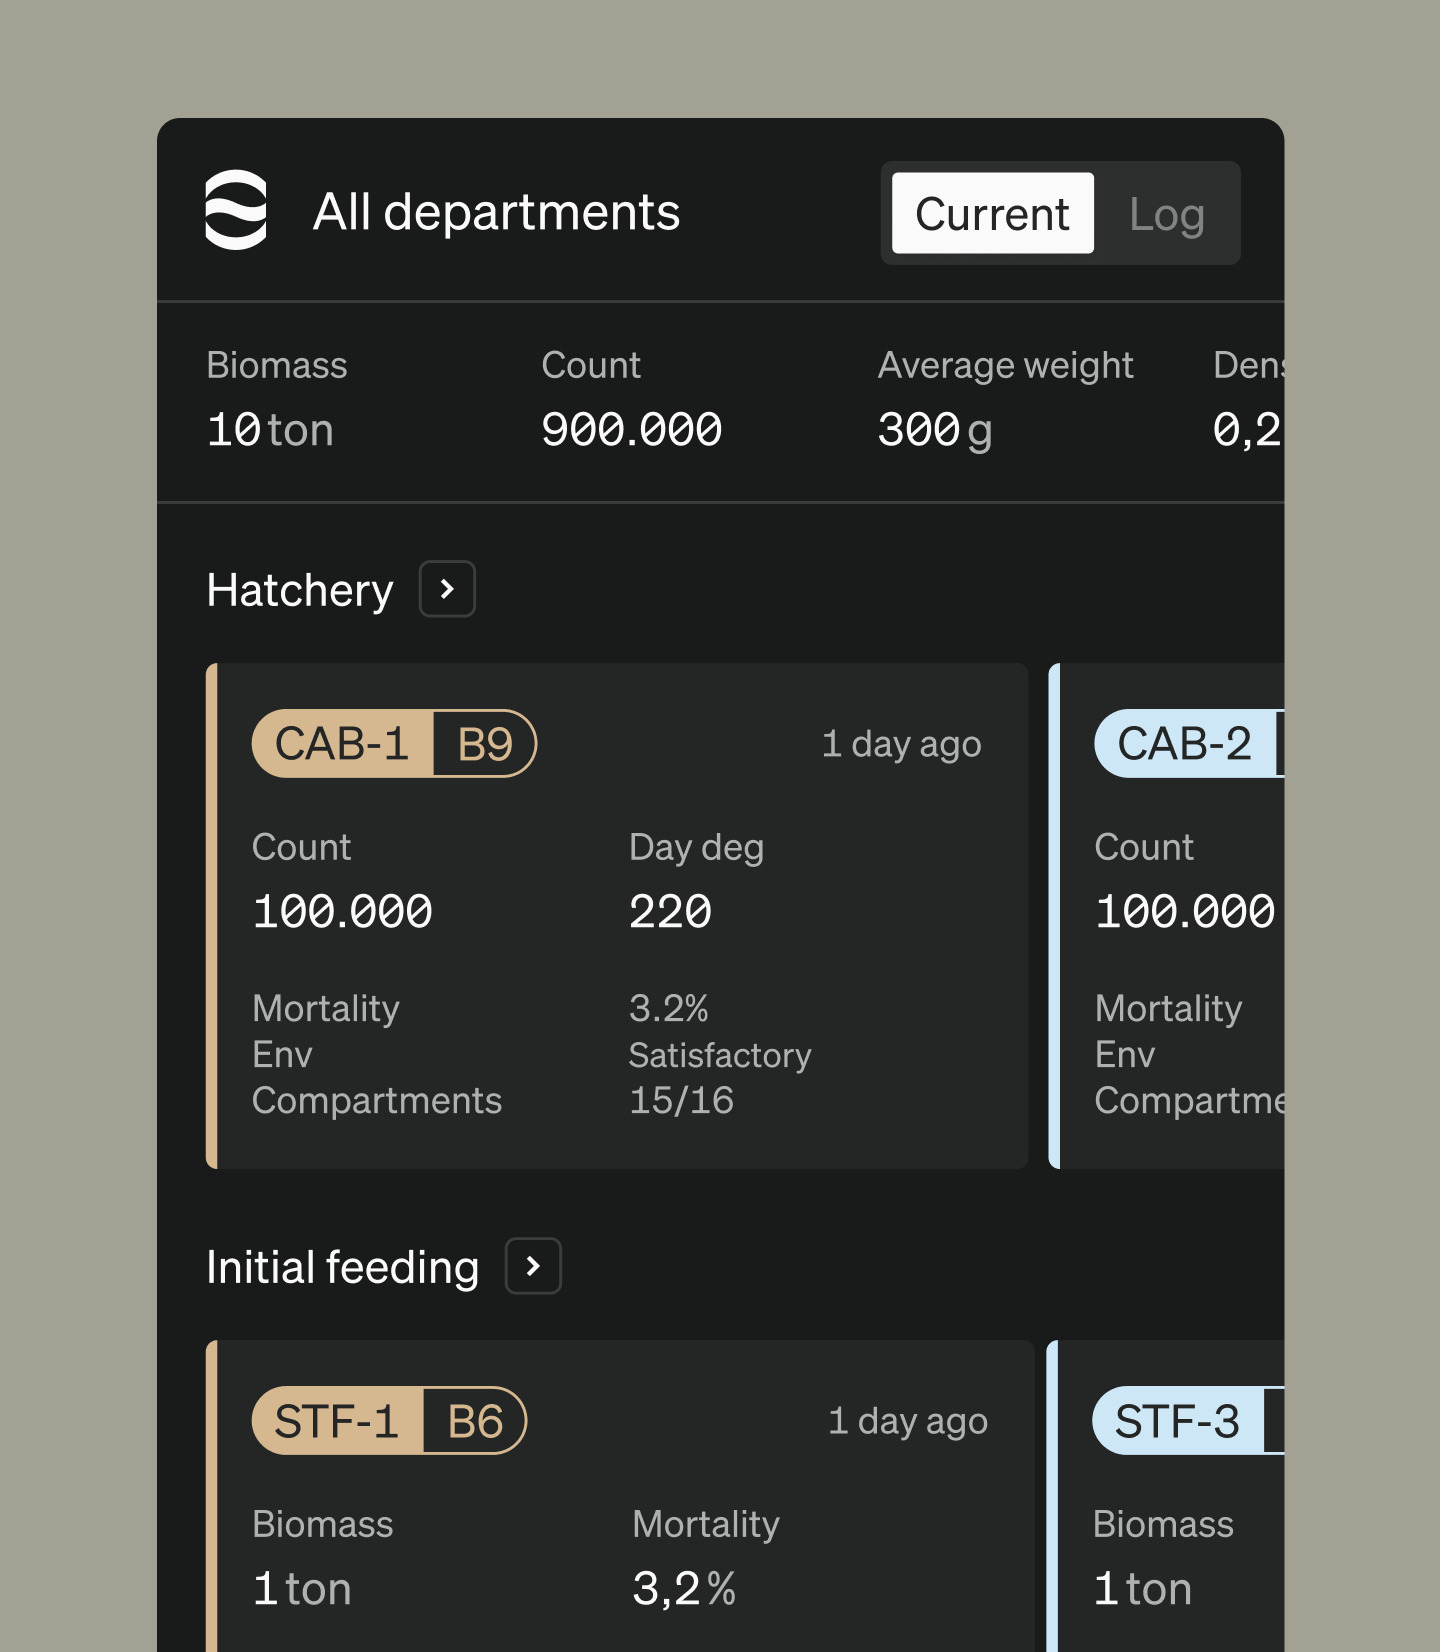Screen dimensions: 1440x1652
Task: Click the Initial feeding heading
Action: [343, 1267]
